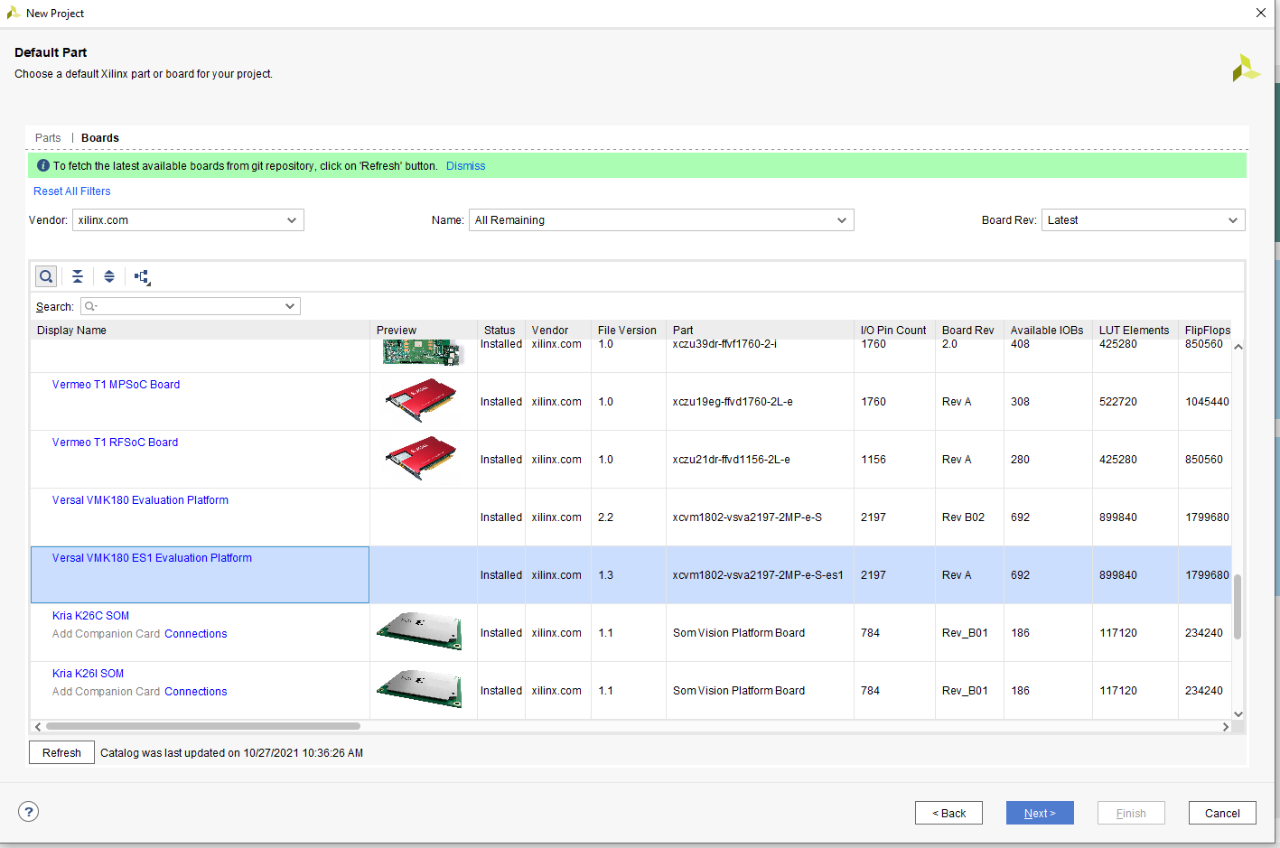Viewport: 1280px width, 848px height.
Task: Sort by FlipFlops column header
Action: pyautogui.click(x=1207, y=330)
